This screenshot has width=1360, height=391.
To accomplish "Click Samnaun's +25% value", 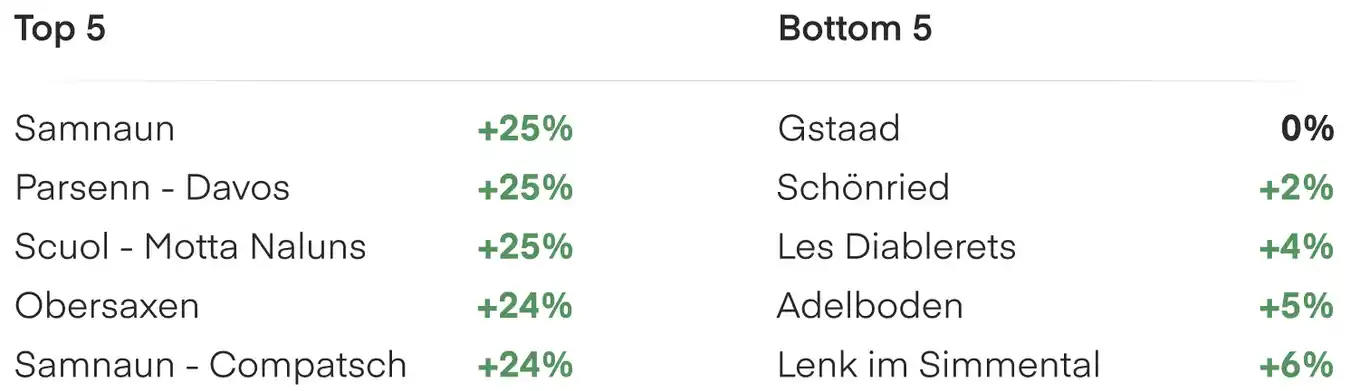I will (525, 128).
